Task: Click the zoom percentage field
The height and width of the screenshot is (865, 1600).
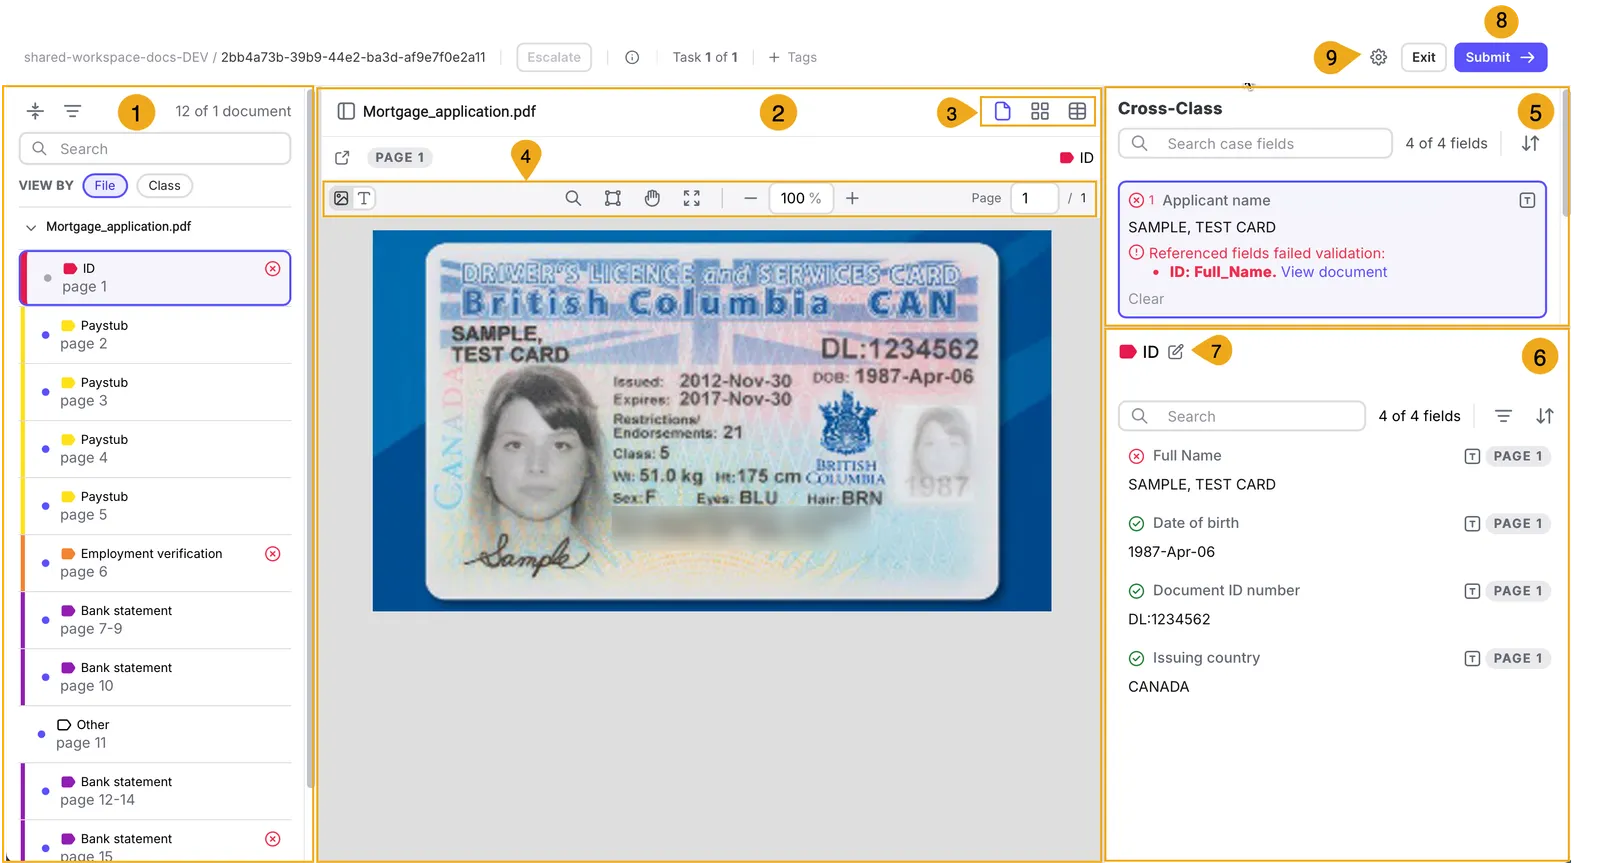Action: (800, 198)
